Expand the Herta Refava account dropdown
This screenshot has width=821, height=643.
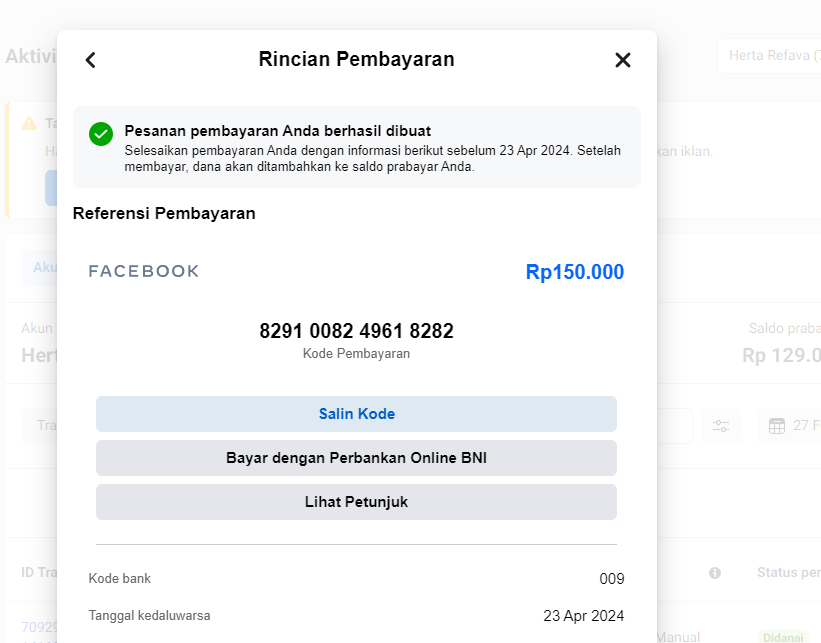pyautogui.click(x=768, y=55)
